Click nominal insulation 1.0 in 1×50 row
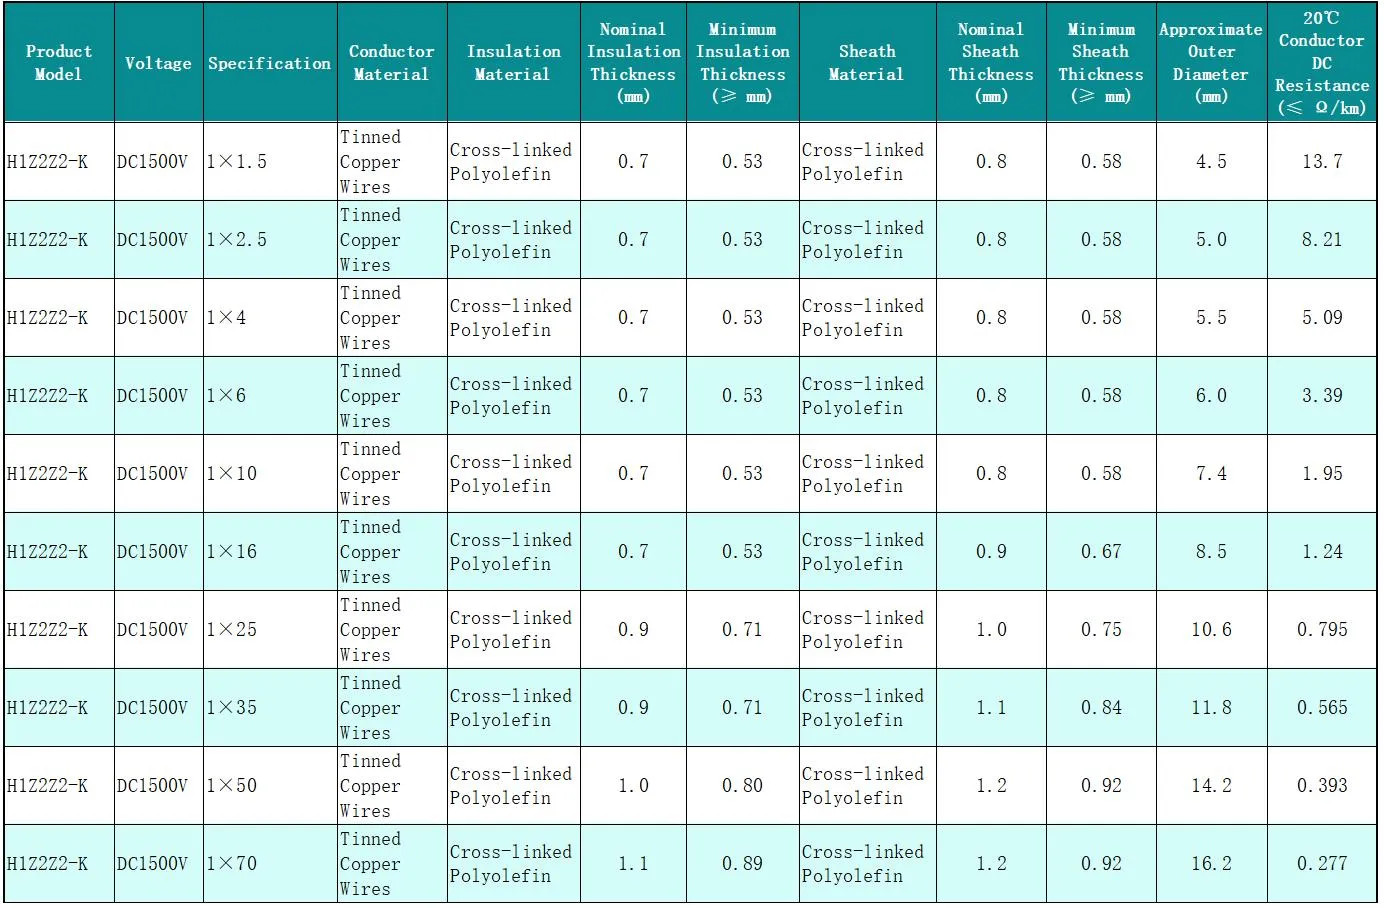This screenshot has height=908, width=1384. pos(633,785)
